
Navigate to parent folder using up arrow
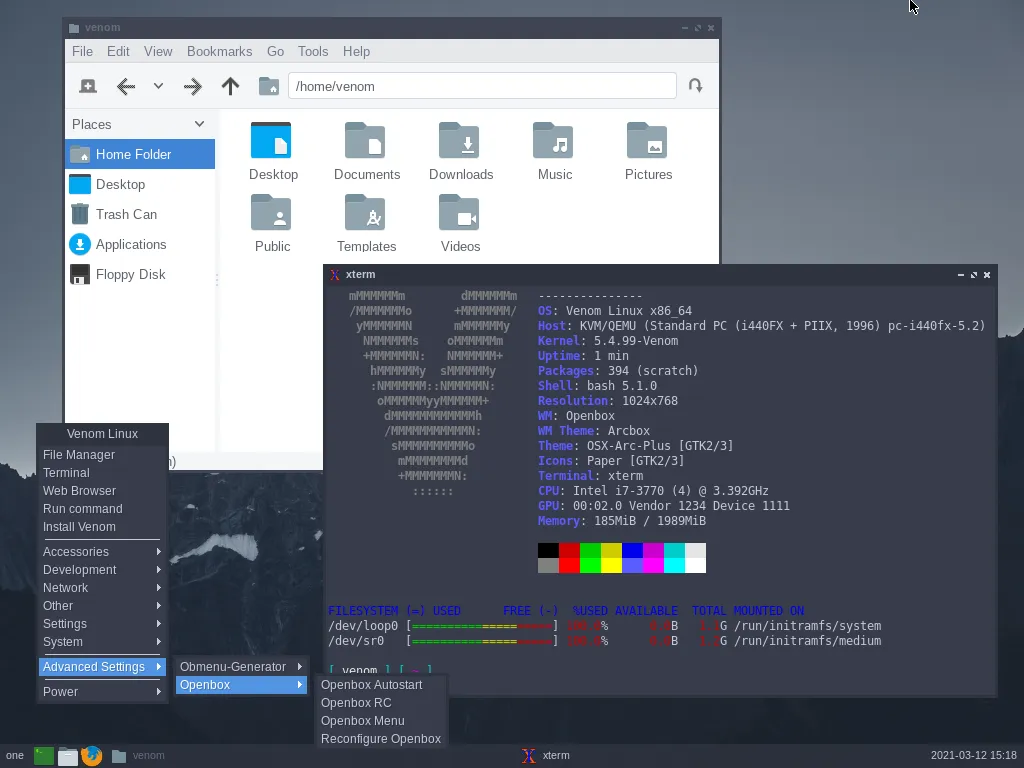point(230,86)
